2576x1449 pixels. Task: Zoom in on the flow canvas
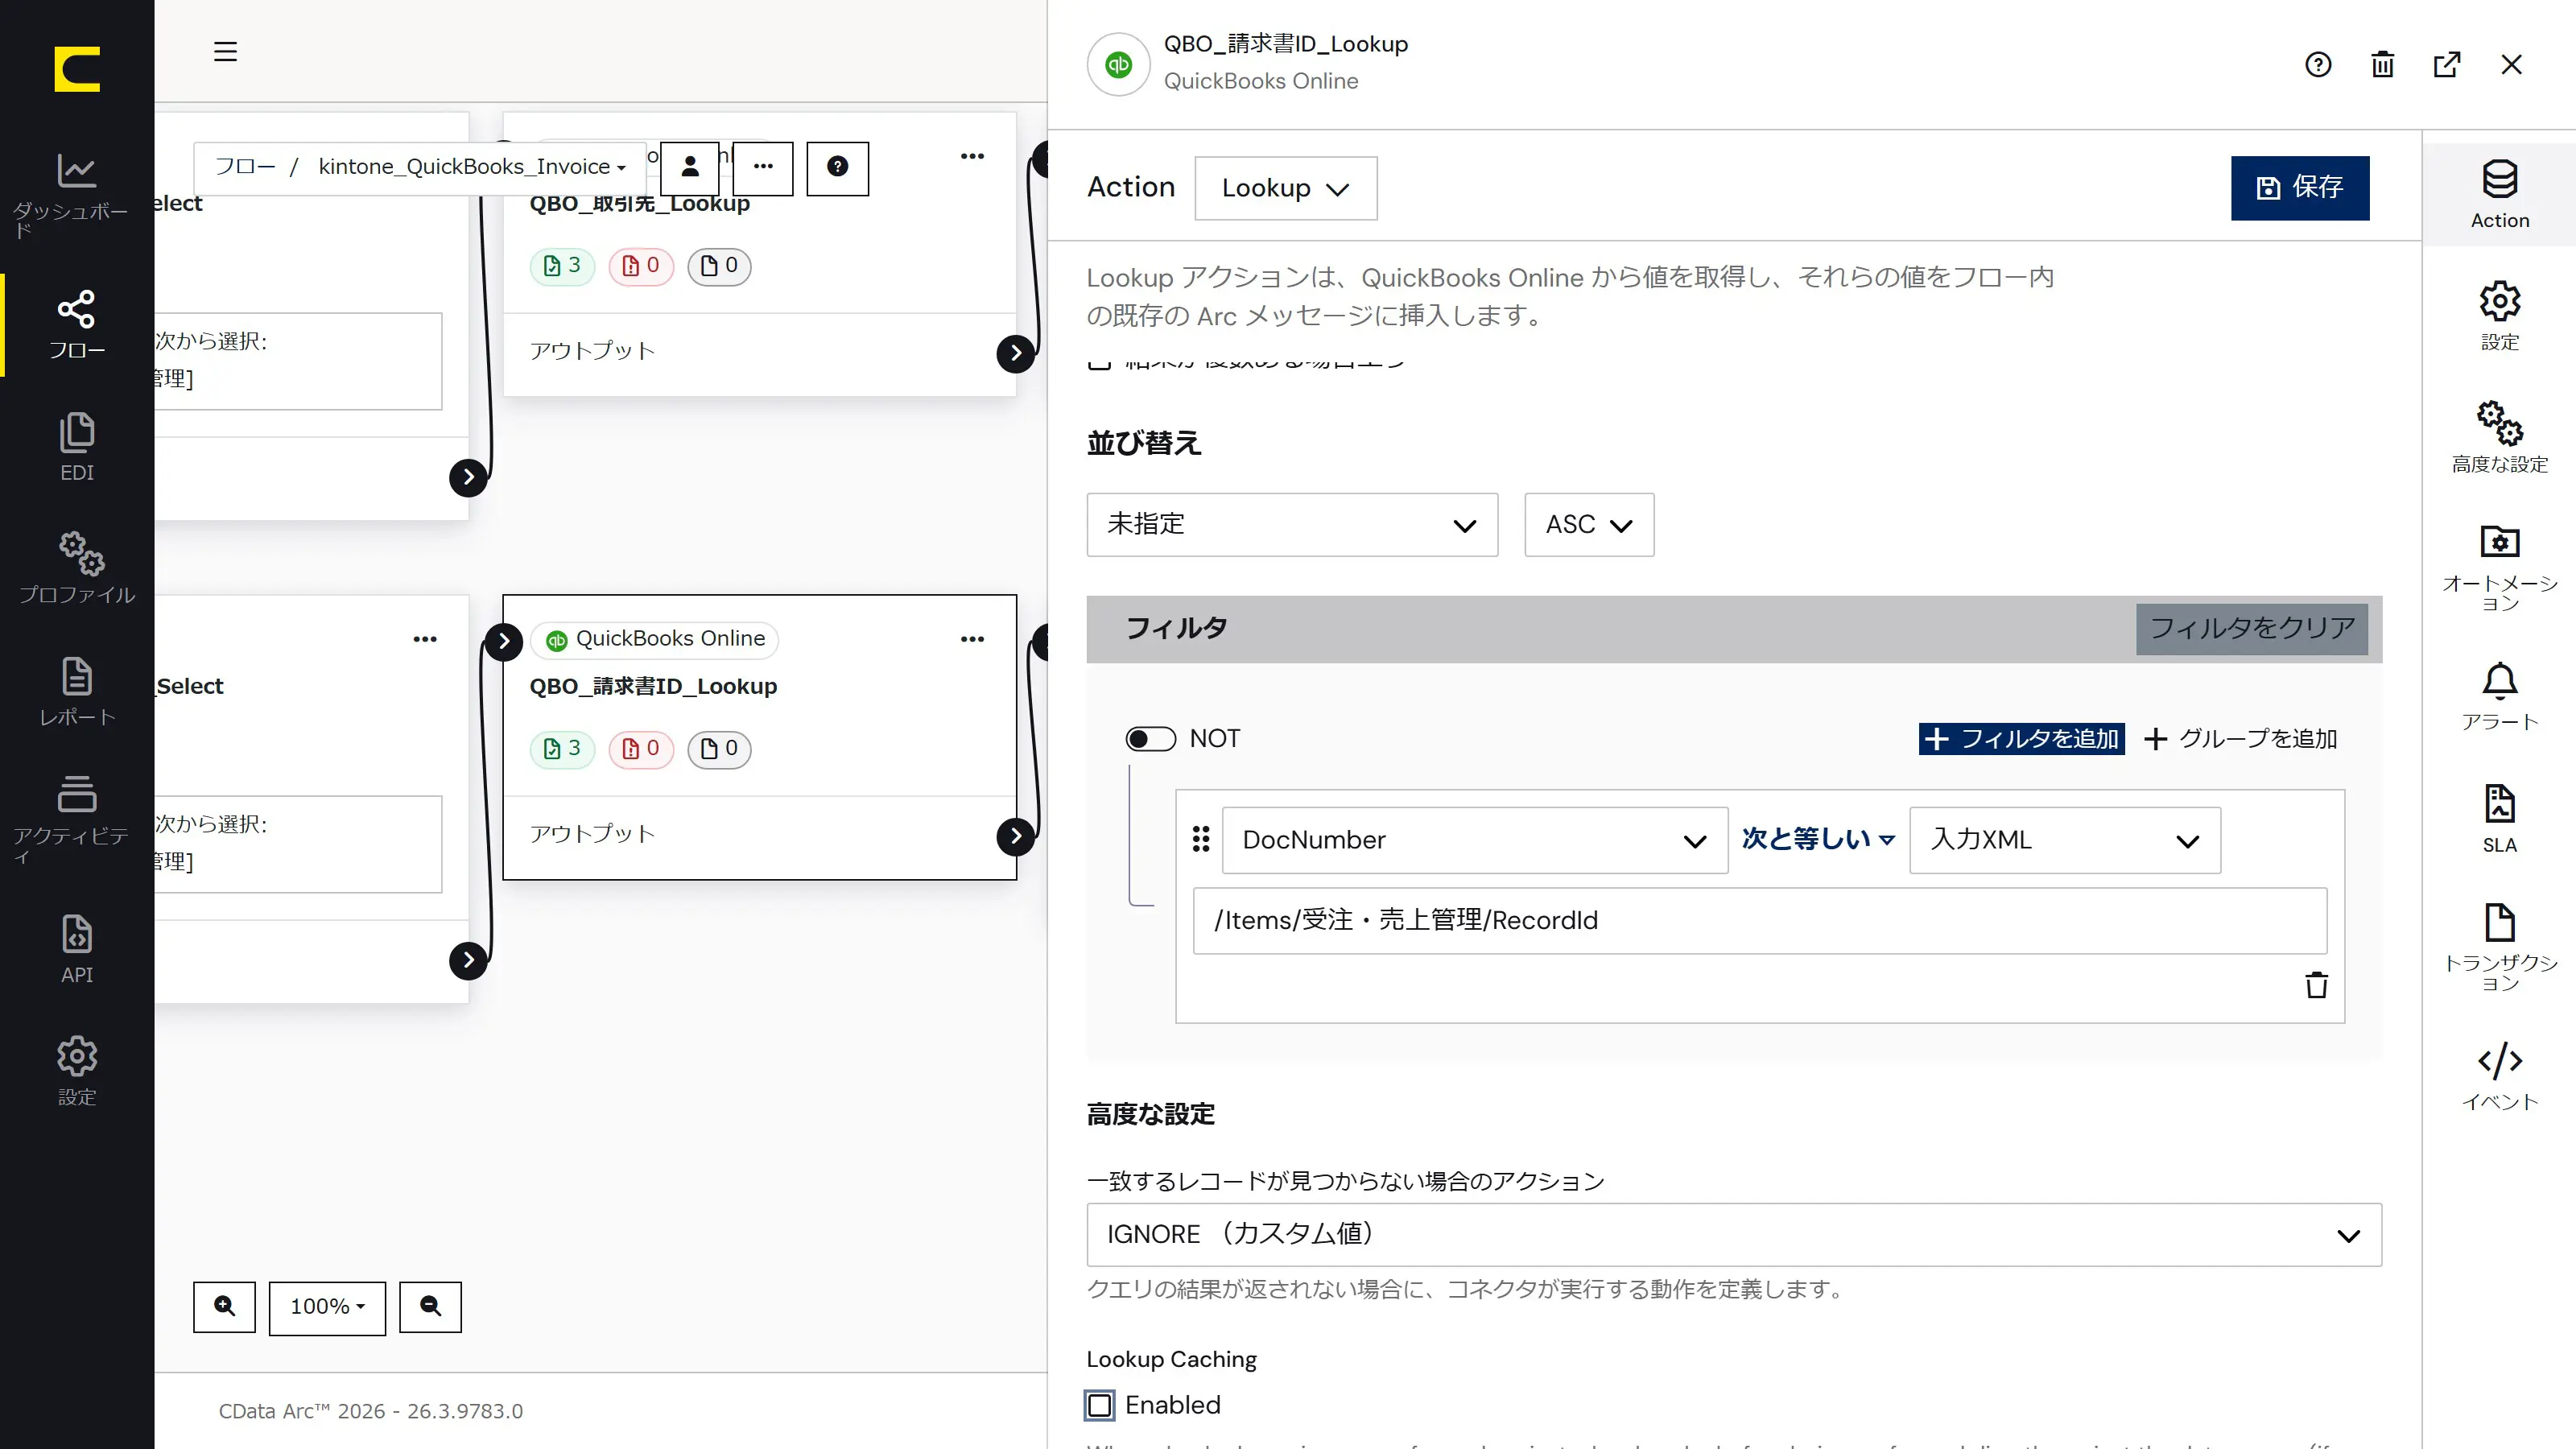tap(225, 1306)
